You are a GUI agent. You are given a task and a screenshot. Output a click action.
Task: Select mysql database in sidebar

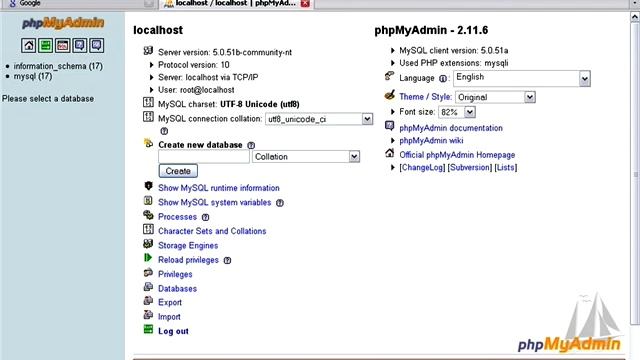coord(33,76)
